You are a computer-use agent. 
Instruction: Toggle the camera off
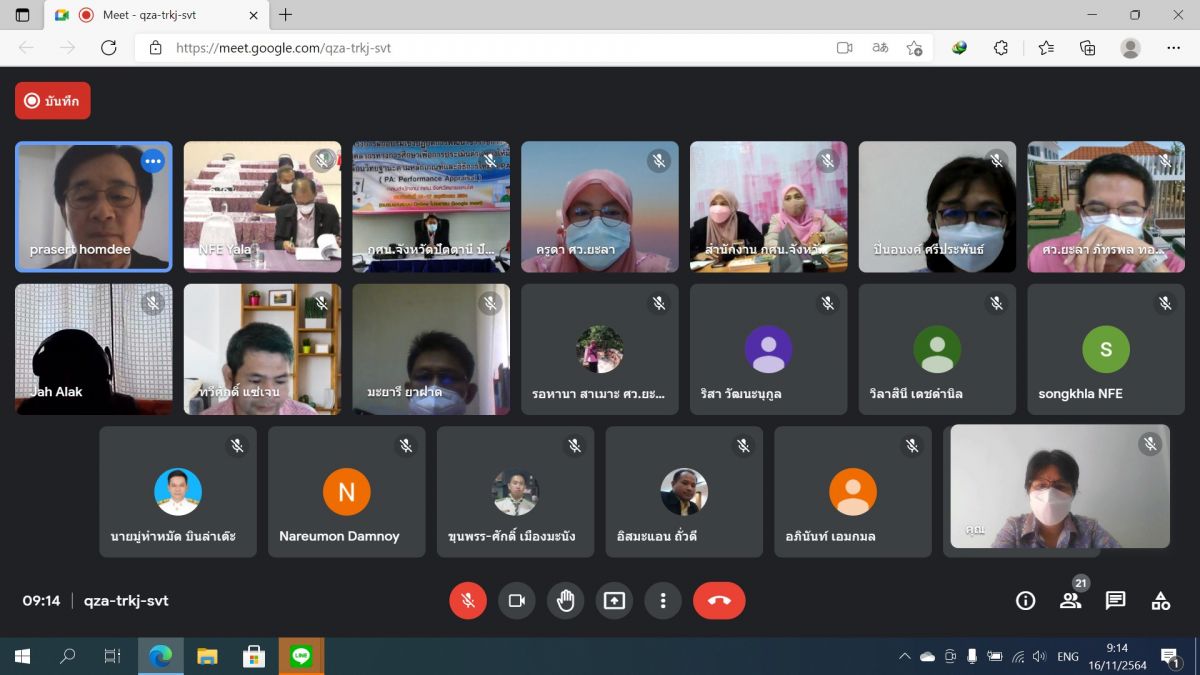coord(517,600)
